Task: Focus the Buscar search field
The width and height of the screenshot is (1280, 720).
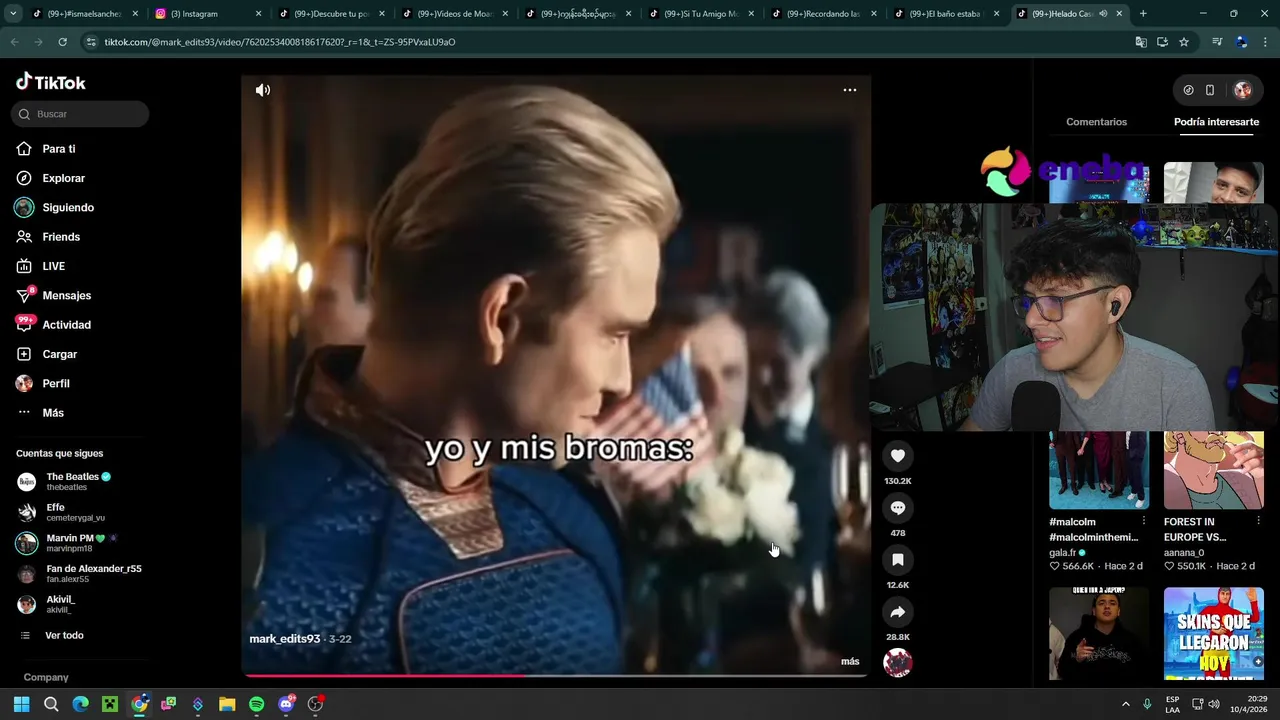Action: click(80, 114)
